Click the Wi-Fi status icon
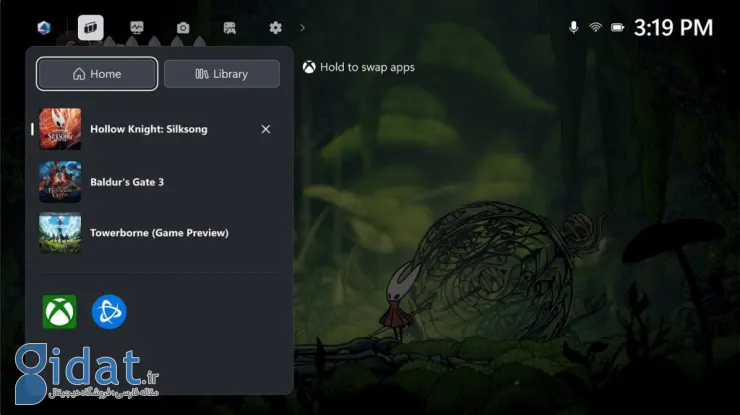 (x=596, y=27)
